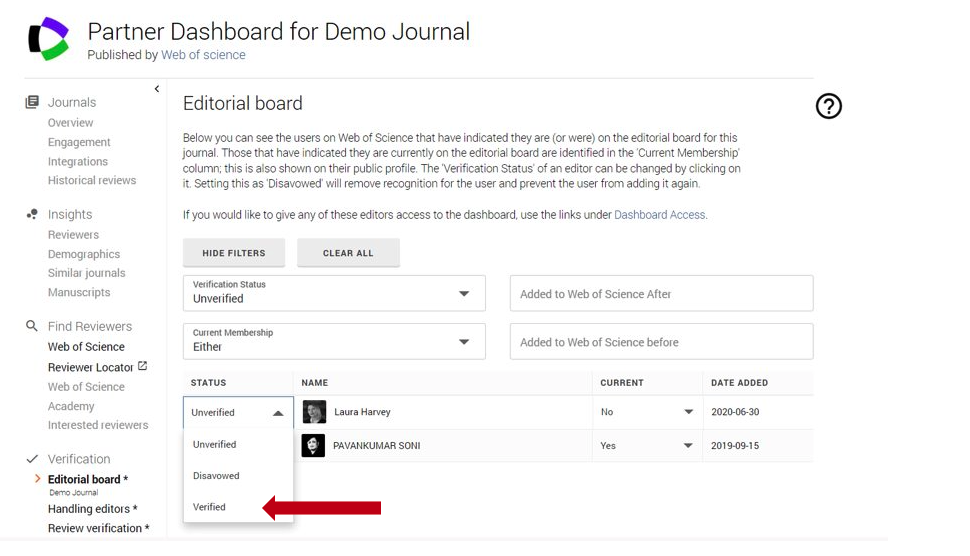
Task: Focus the Added to Web of Science After field
Action: [x=661, y=293]
